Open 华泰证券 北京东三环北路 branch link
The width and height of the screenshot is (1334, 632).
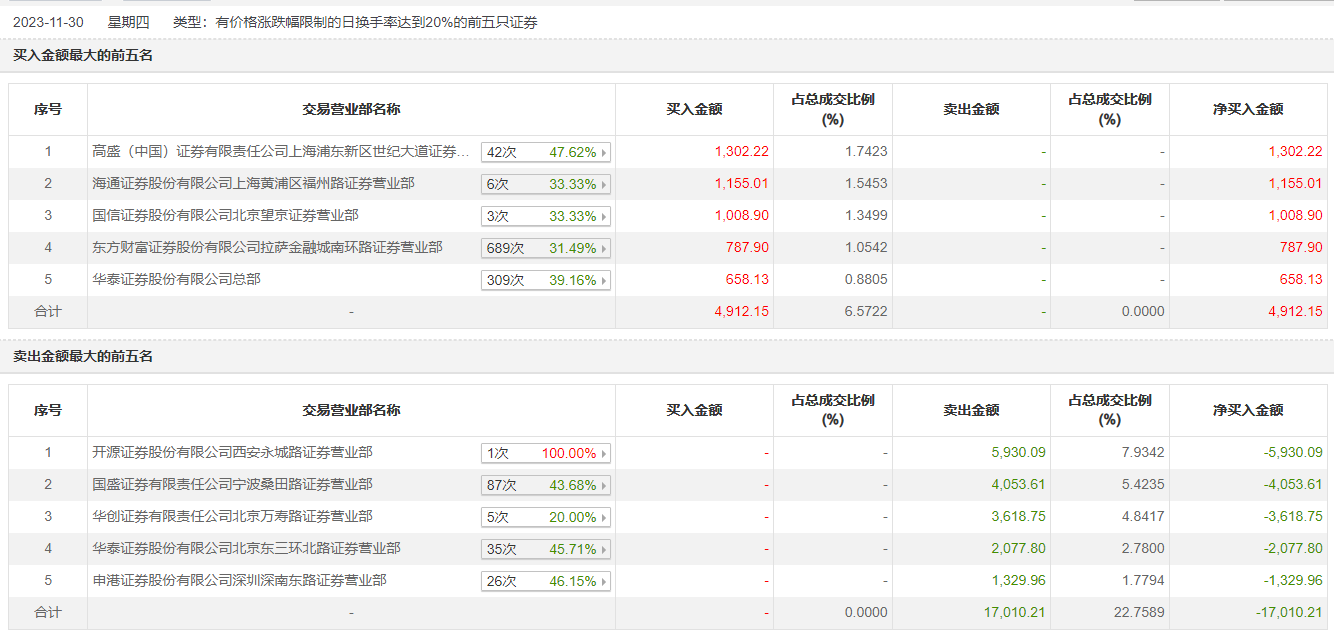click(246, 548)
